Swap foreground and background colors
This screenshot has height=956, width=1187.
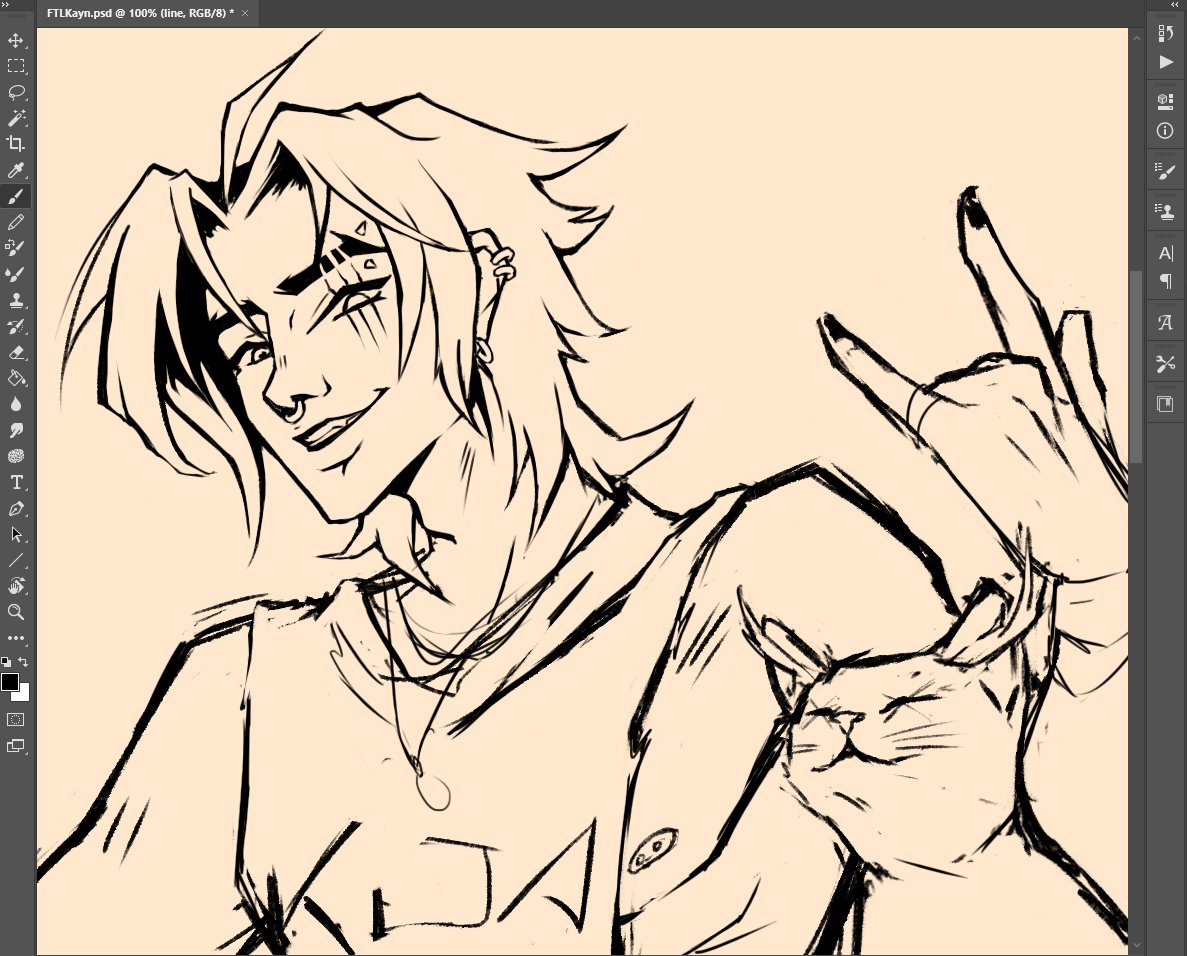pos(23,662)
